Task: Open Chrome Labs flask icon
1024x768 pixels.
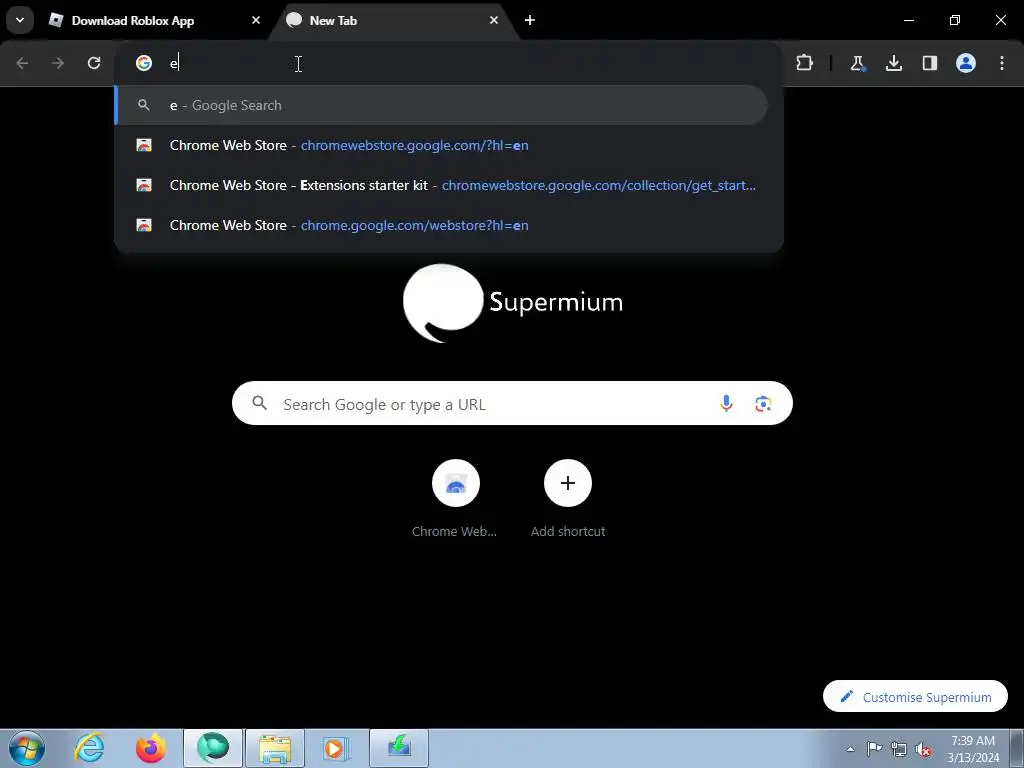Action: [x=857, y=63]
